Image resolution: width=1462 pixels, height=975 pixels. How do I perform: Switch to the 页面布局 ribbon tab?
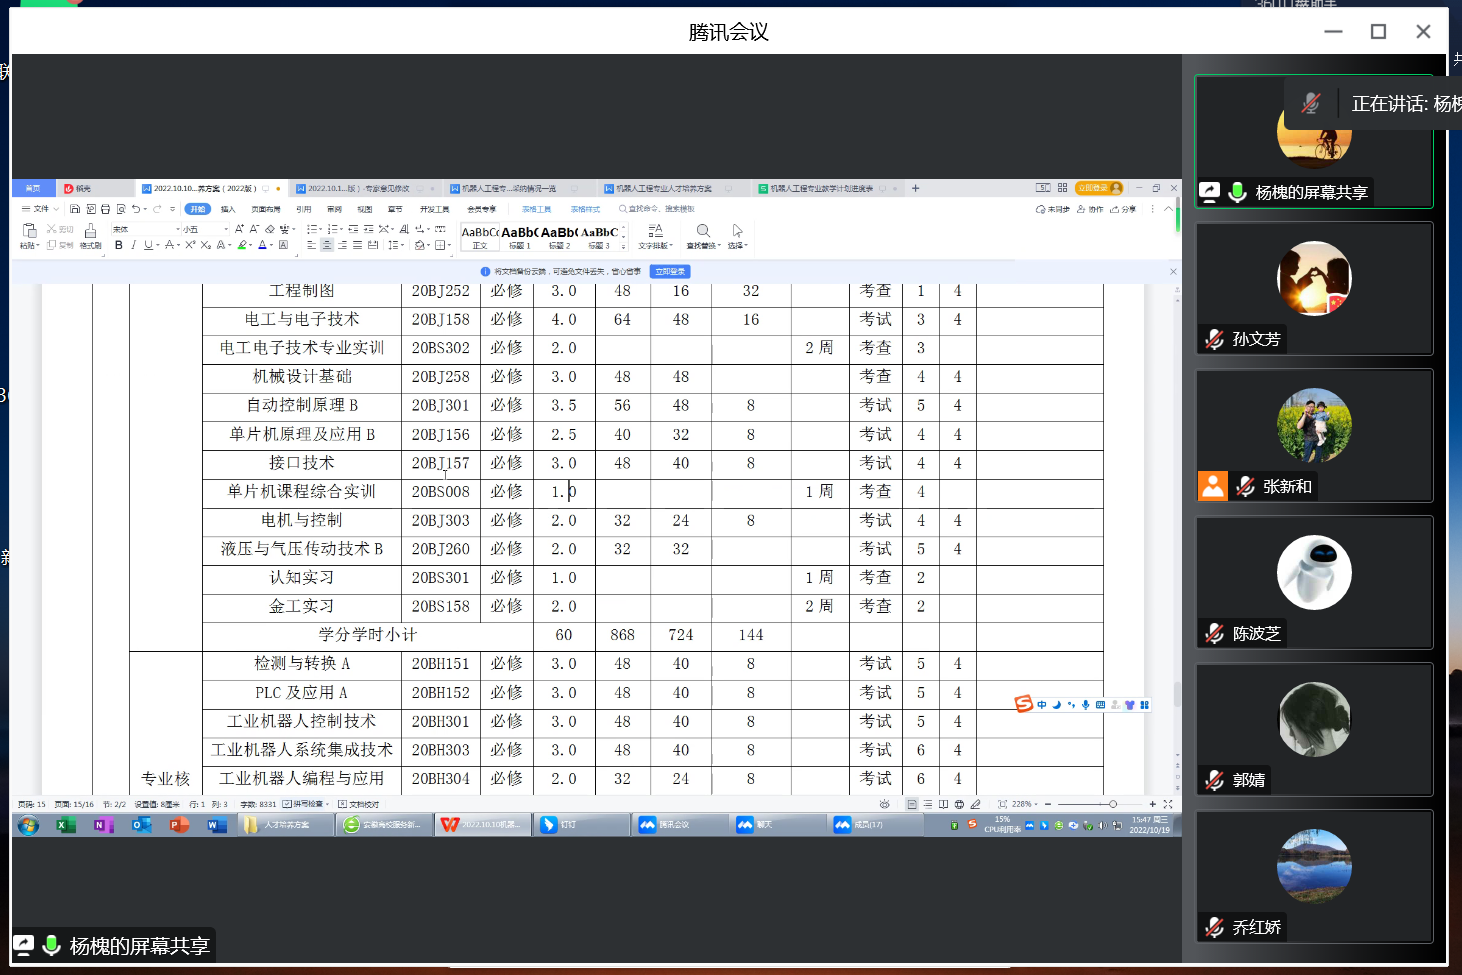tap(266, 209)
